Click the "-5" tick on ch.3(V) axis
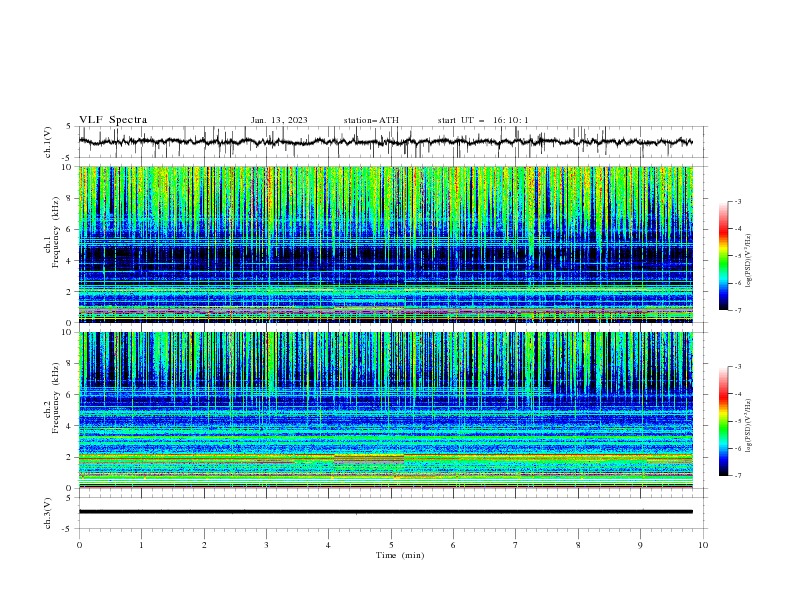The width and height of the screenshot is (792, 612). [x=67, y=529]
